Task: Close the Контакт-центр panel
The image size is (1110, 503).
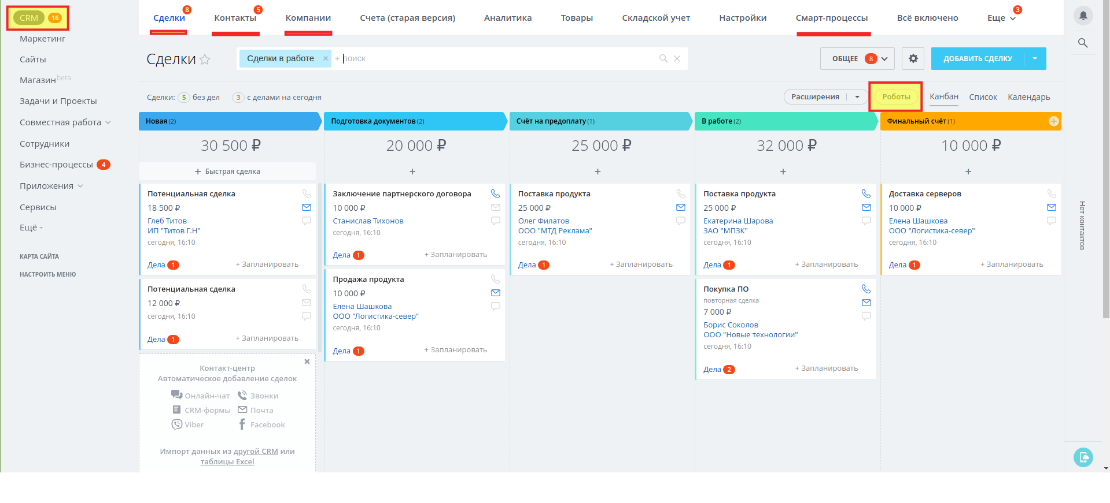Action: click(x=307, y=362)
